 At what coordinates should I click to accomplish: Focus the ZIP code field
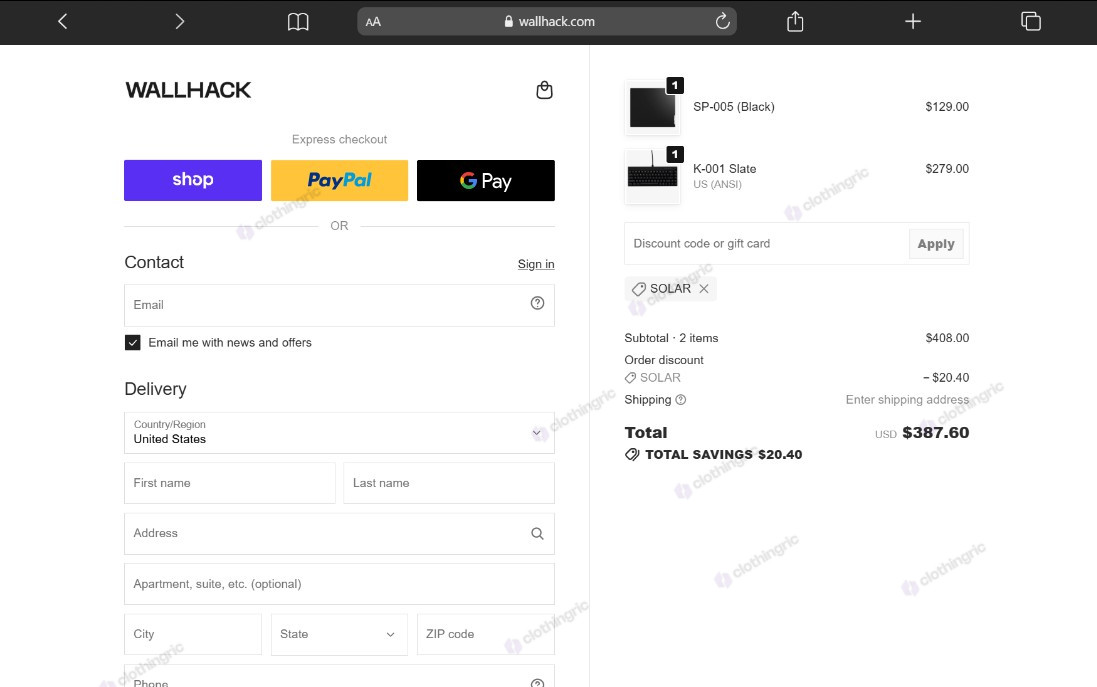click(486, 635)
